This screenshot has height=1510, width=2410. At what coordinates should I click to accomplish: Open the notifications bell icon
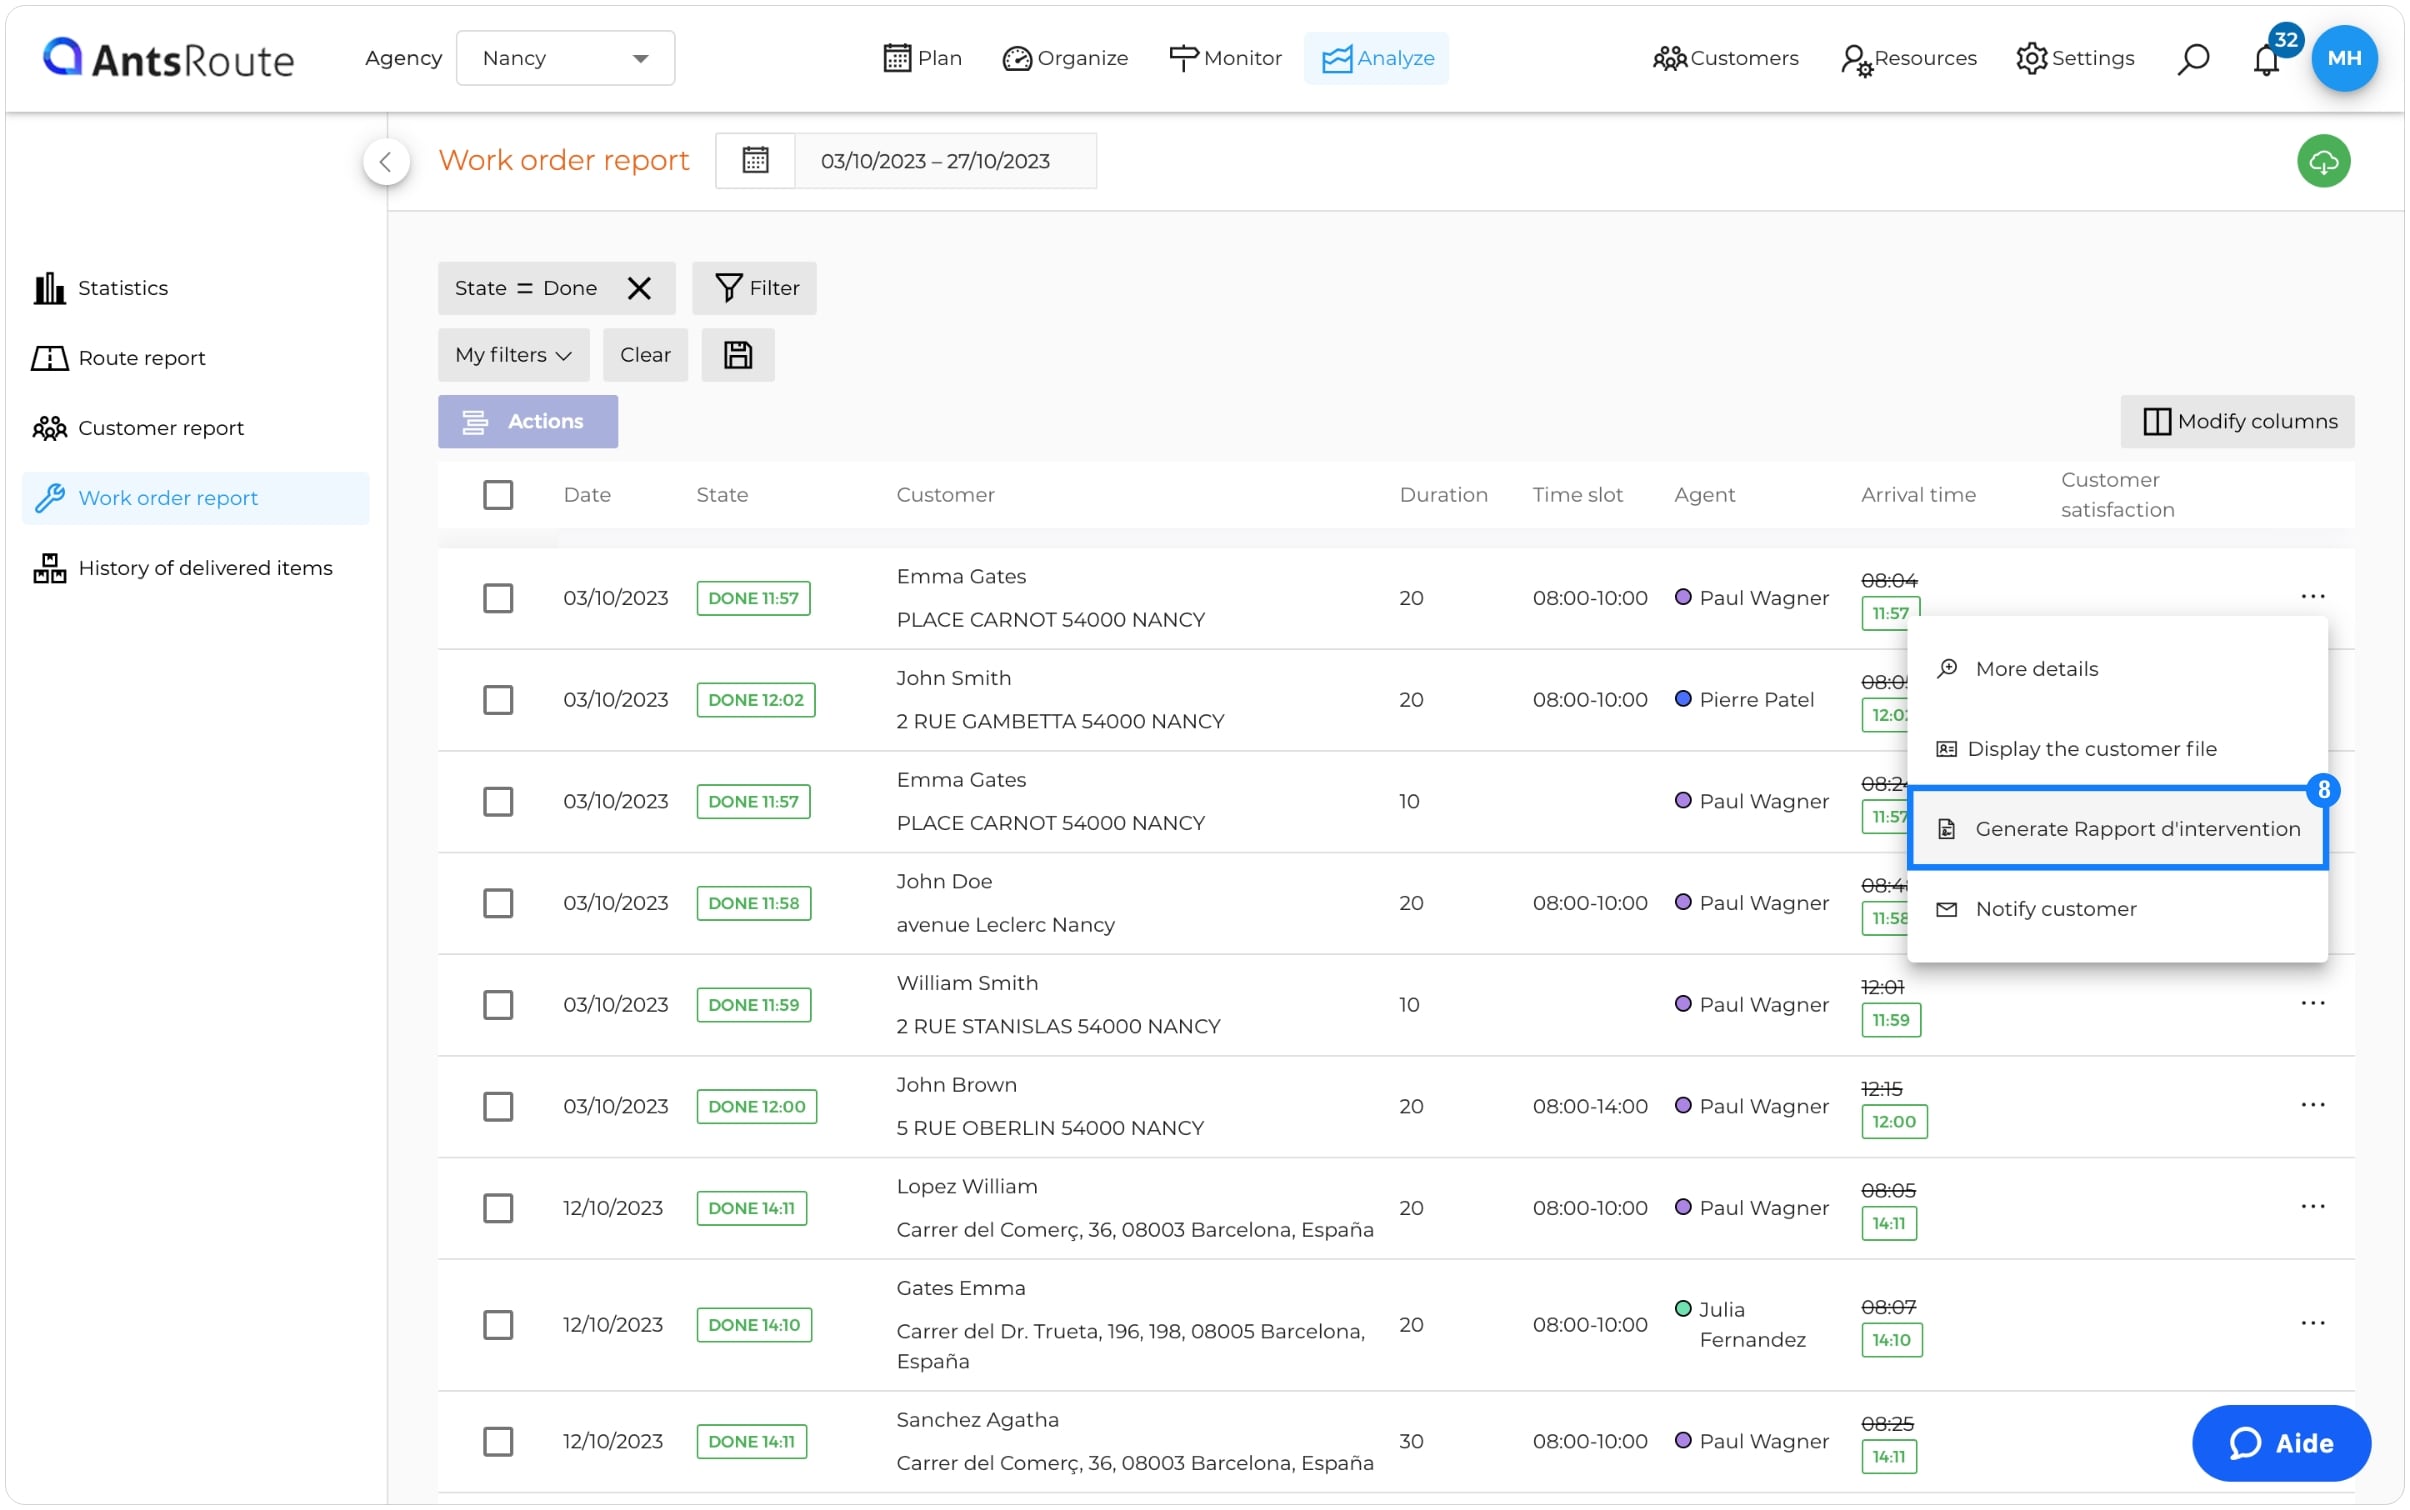tap(2265, 59)
